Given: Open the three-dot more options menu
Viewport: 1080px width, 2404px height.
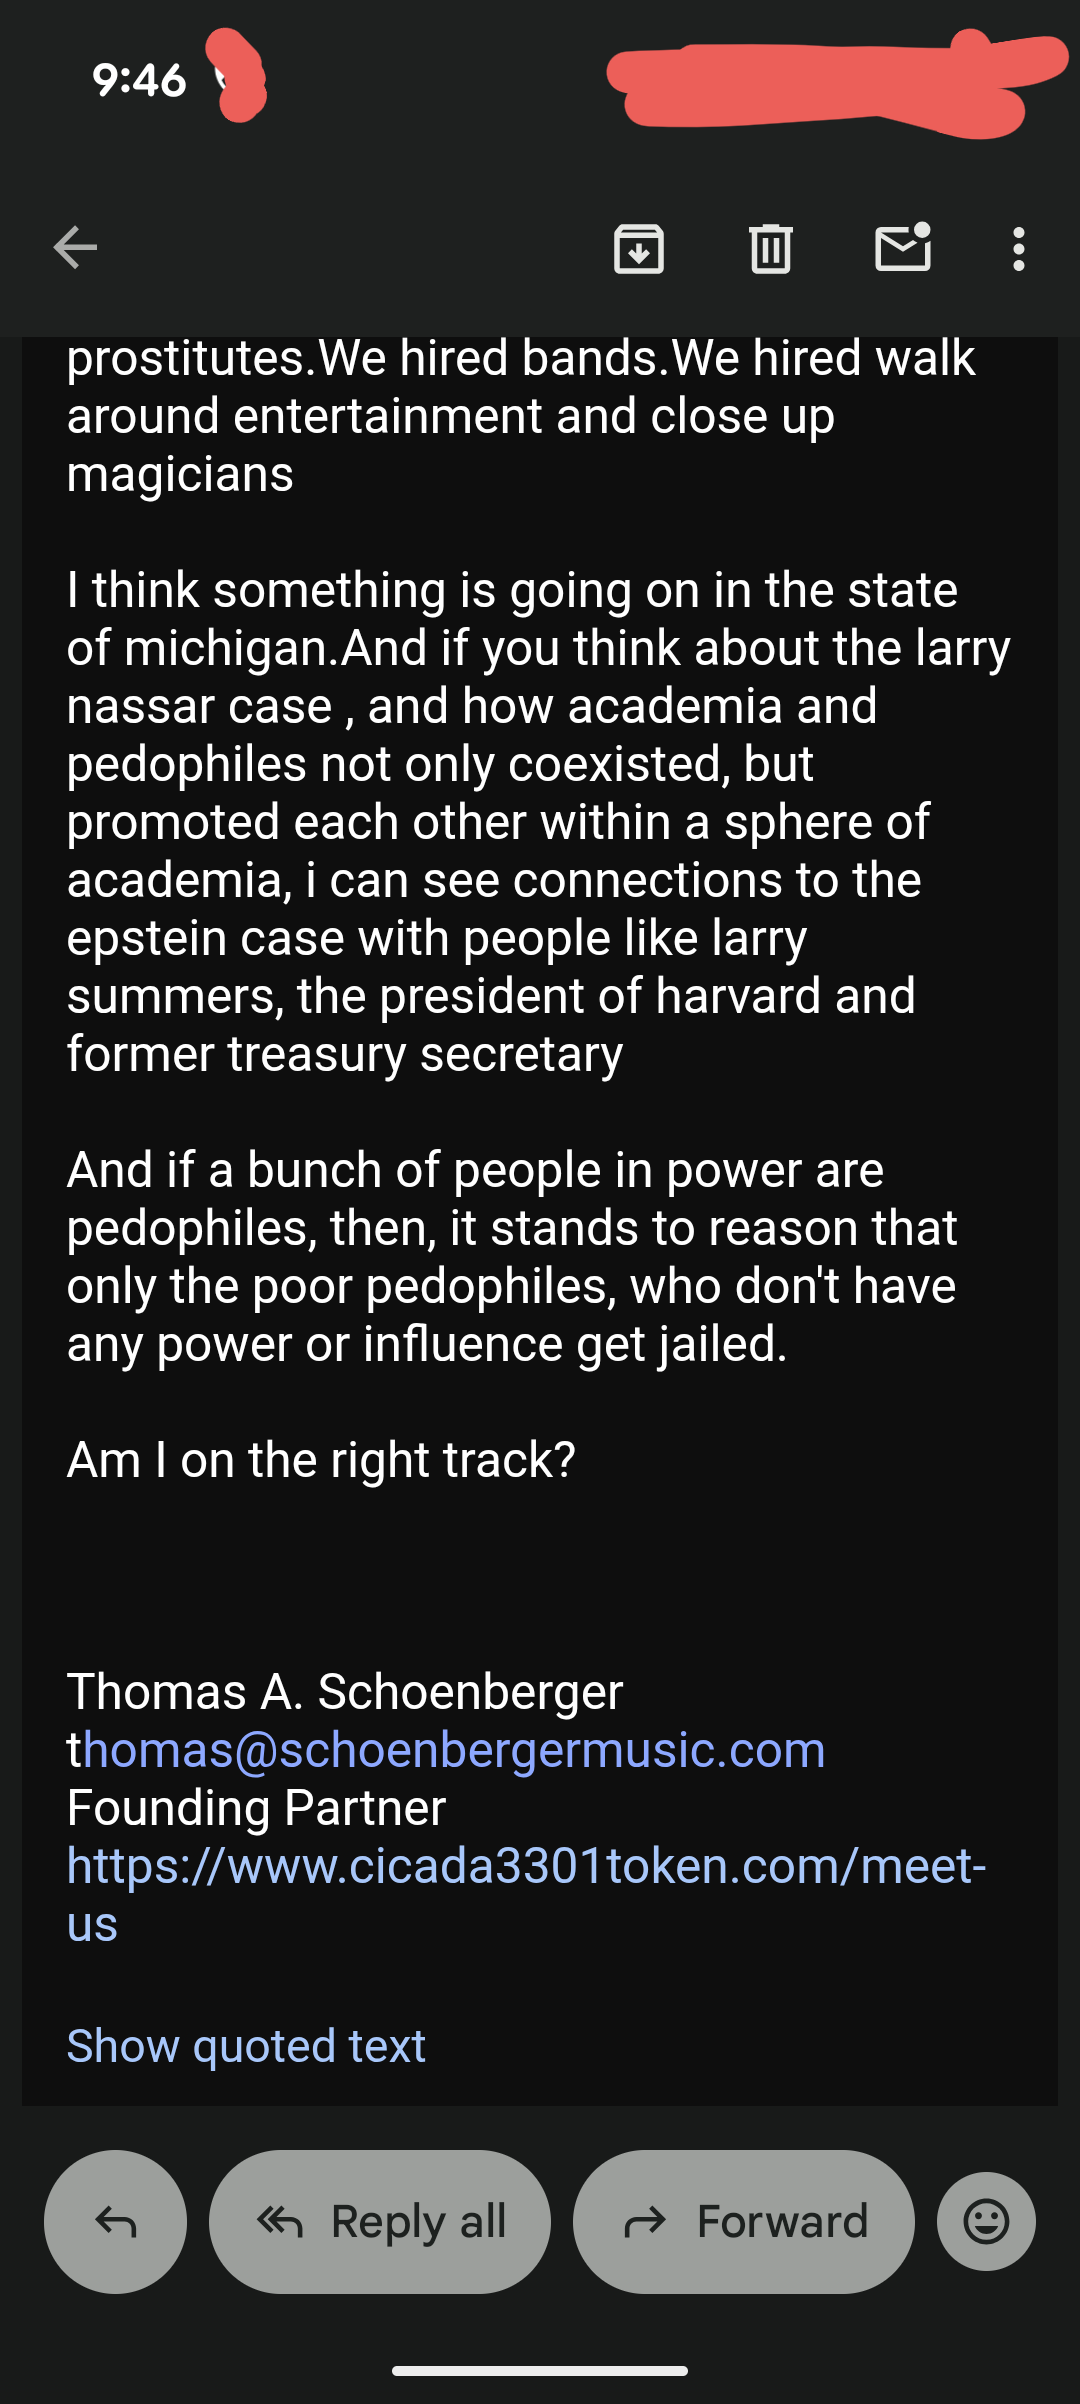Looking at the screenshot, I should [x=1018, y=248].
